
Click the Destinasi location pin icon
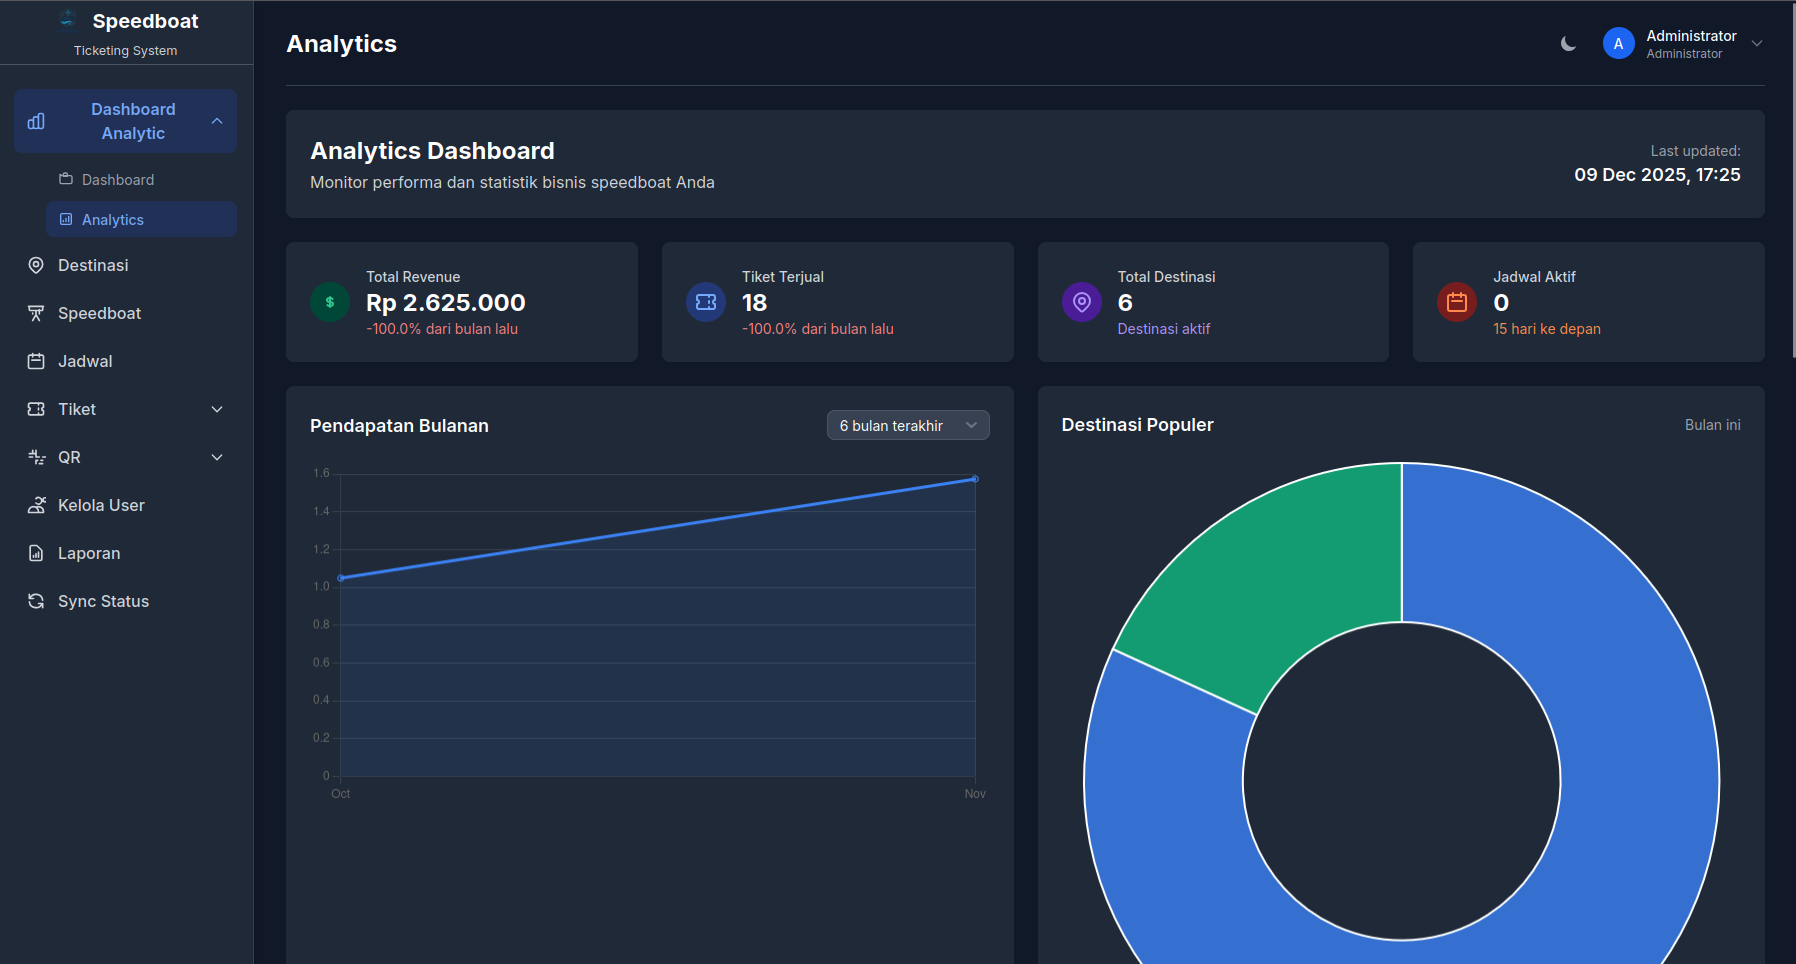click(x=36, y=265)
